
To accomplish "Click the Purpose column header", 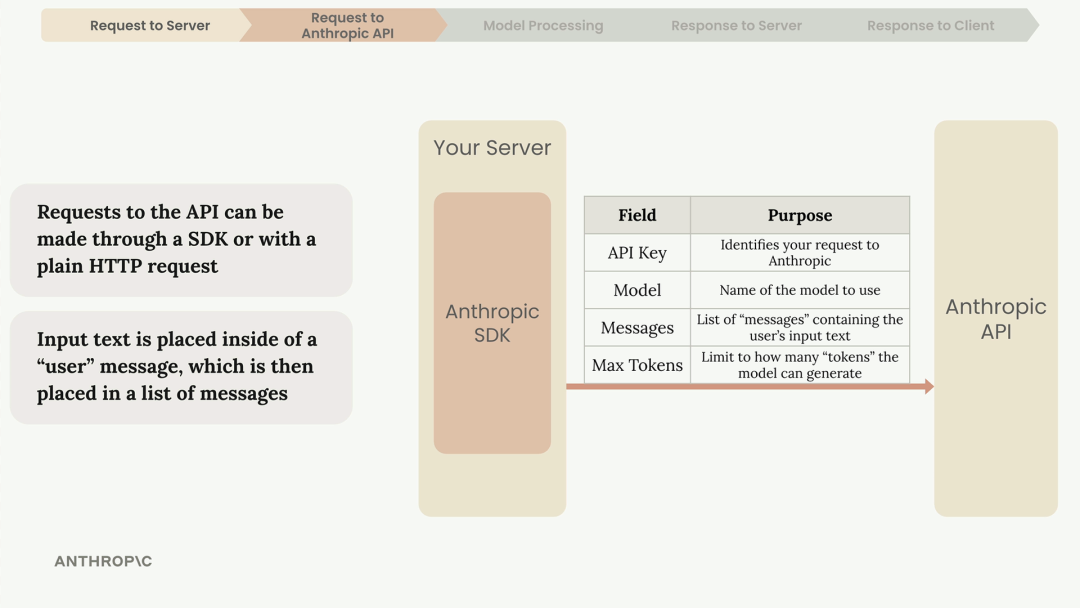I will (x=800, y=215).
